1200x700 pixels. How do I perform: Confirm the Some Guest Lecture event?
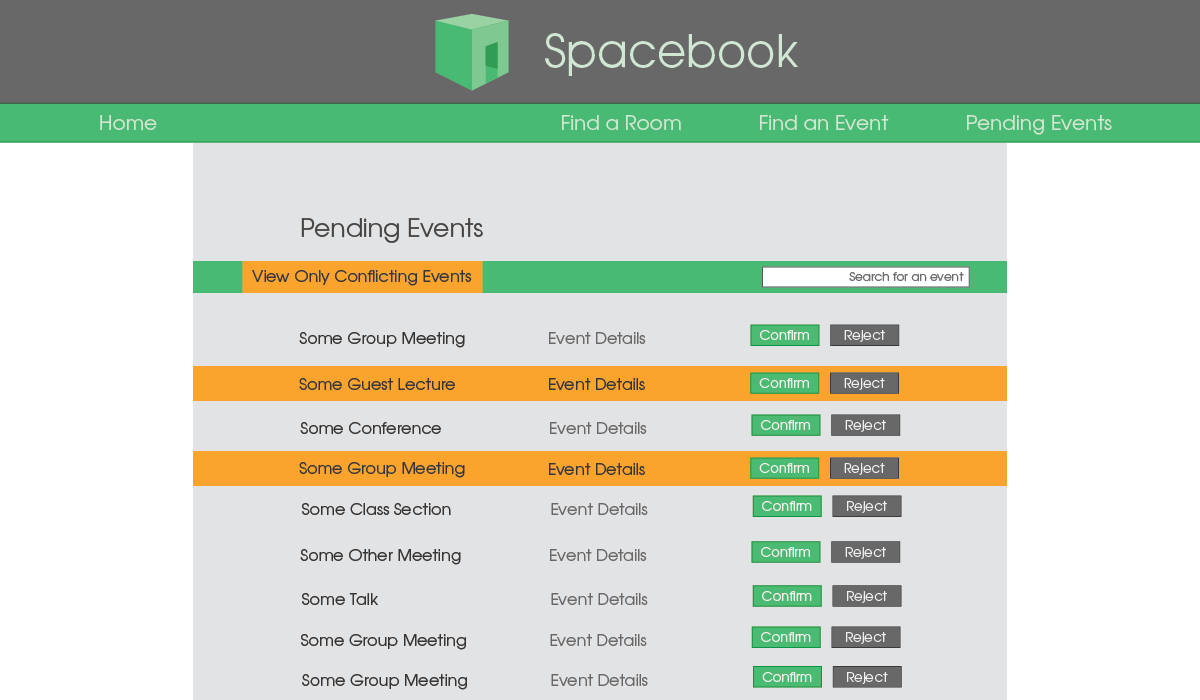[784, 383]
